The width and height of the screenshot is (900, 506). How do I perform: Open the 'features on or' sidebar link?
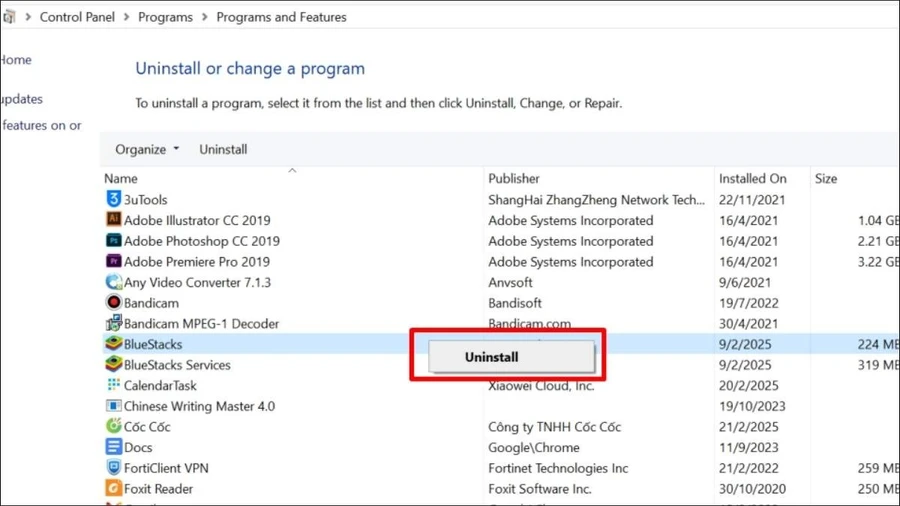41,125
